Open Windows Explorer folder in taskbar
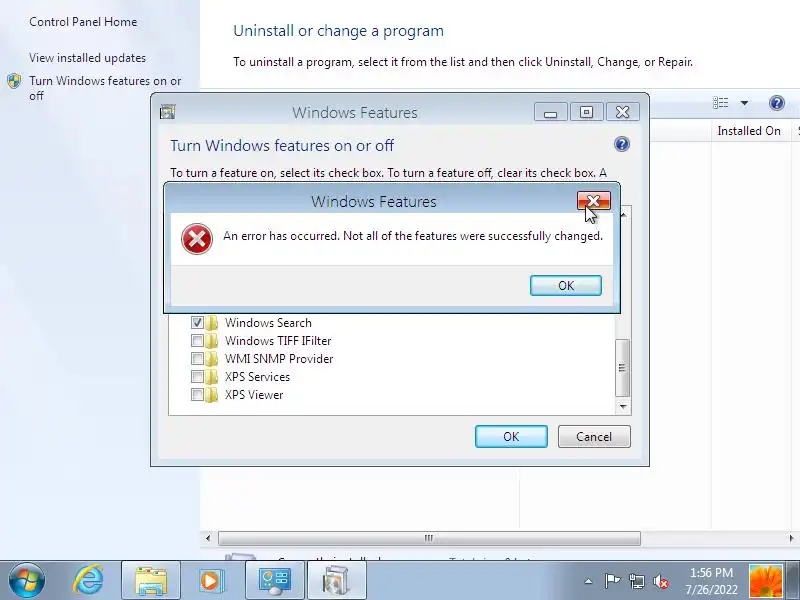The height and width of the screenshot is (600, 800). [x=151, y=581]
